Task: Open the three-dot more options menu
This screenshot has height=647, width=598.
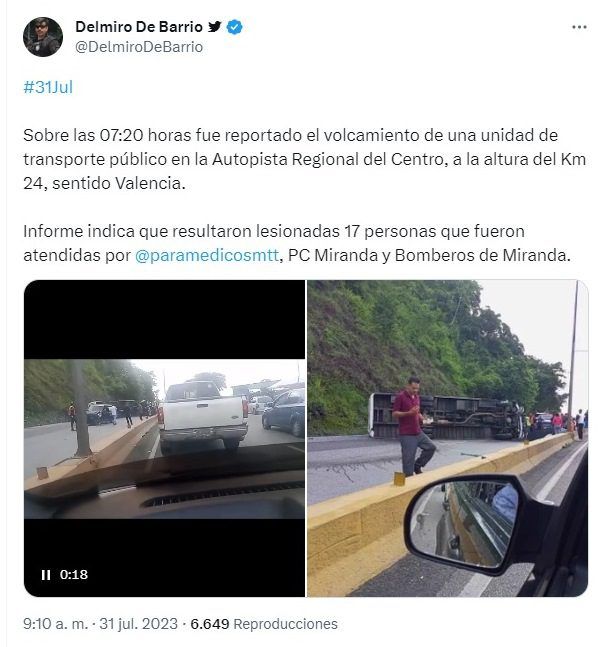Action: (x=579, y=27)
